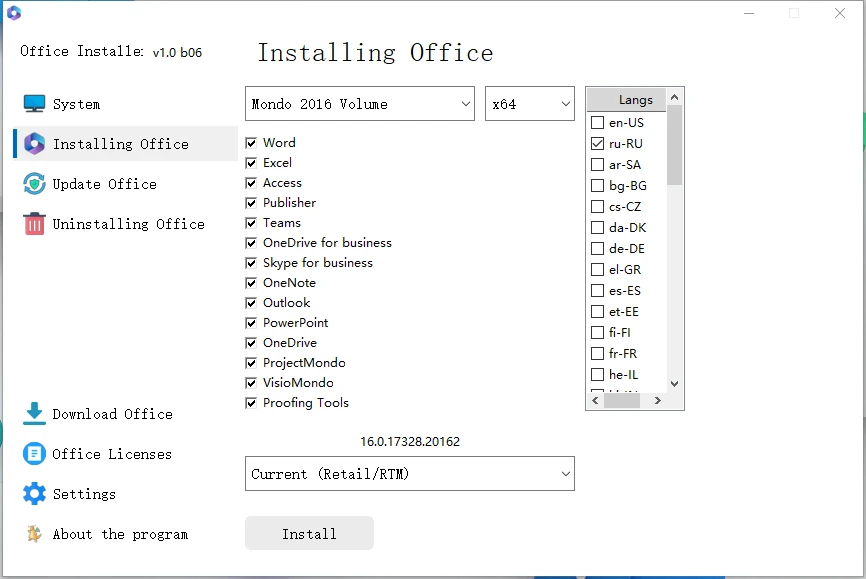Uncheck the Access checkbox
This screenshot has height=579, width=866.
click(251, 183)
